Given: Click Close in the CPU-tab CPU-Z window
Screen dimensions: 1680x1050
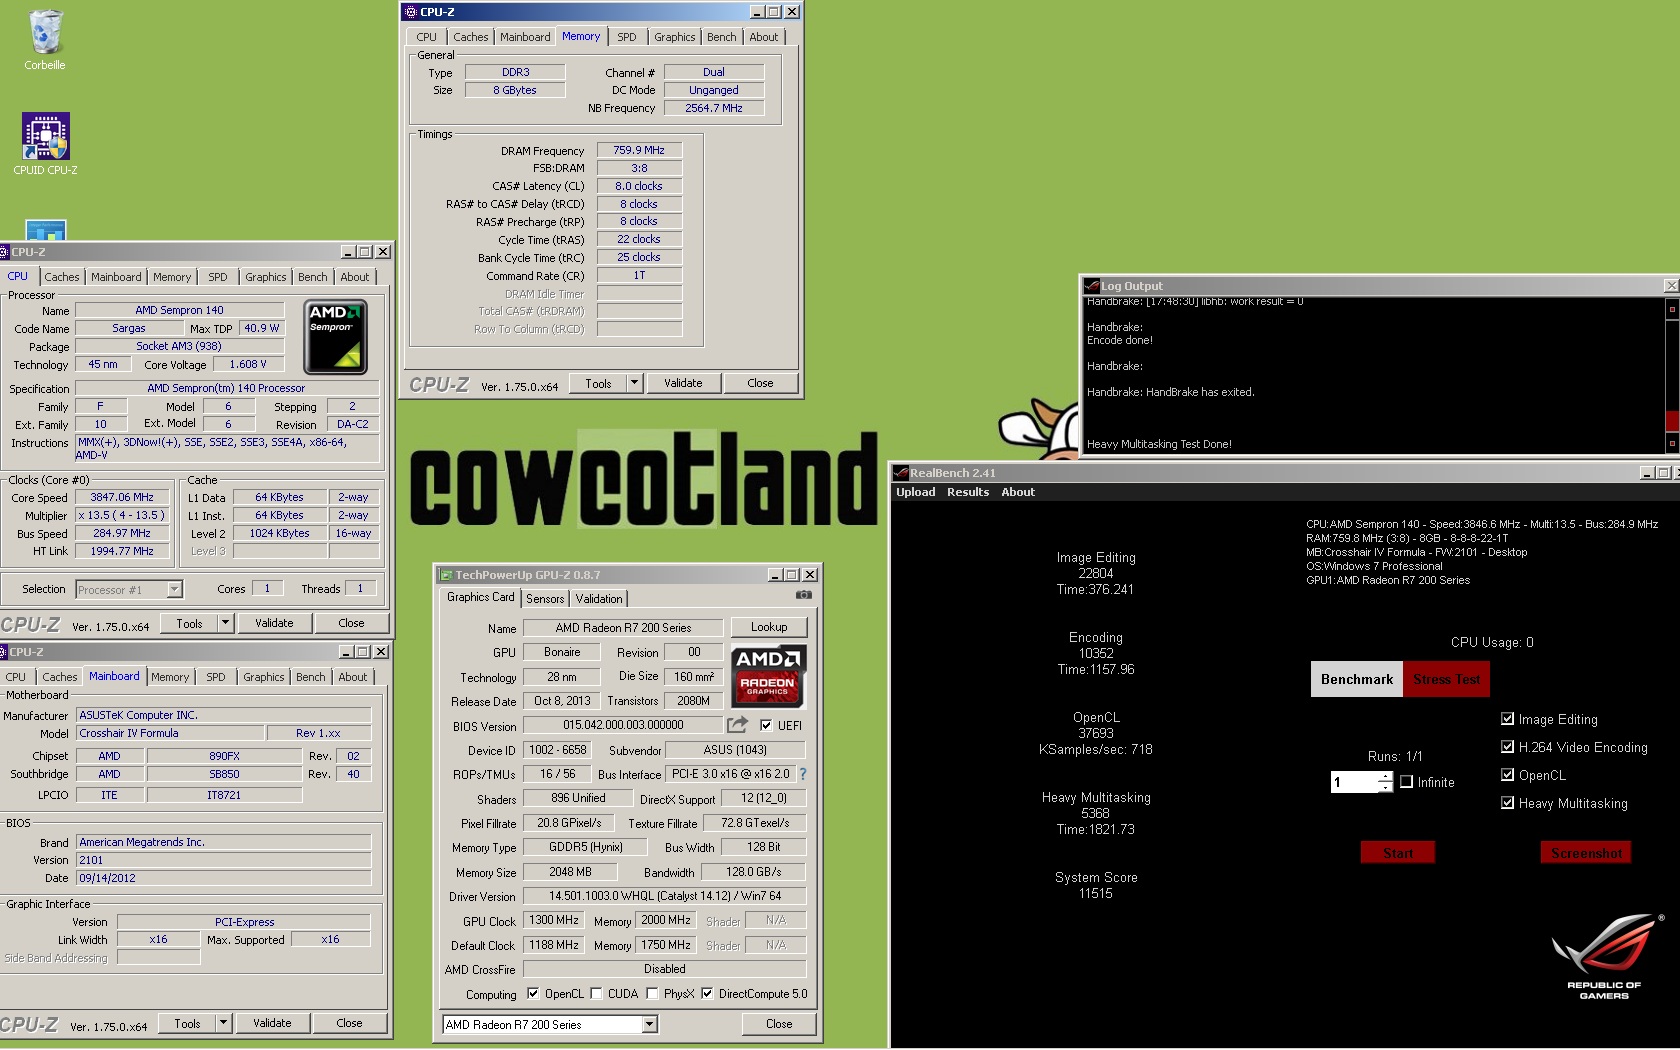Looking at the screenshot, I should click(351, 623).
